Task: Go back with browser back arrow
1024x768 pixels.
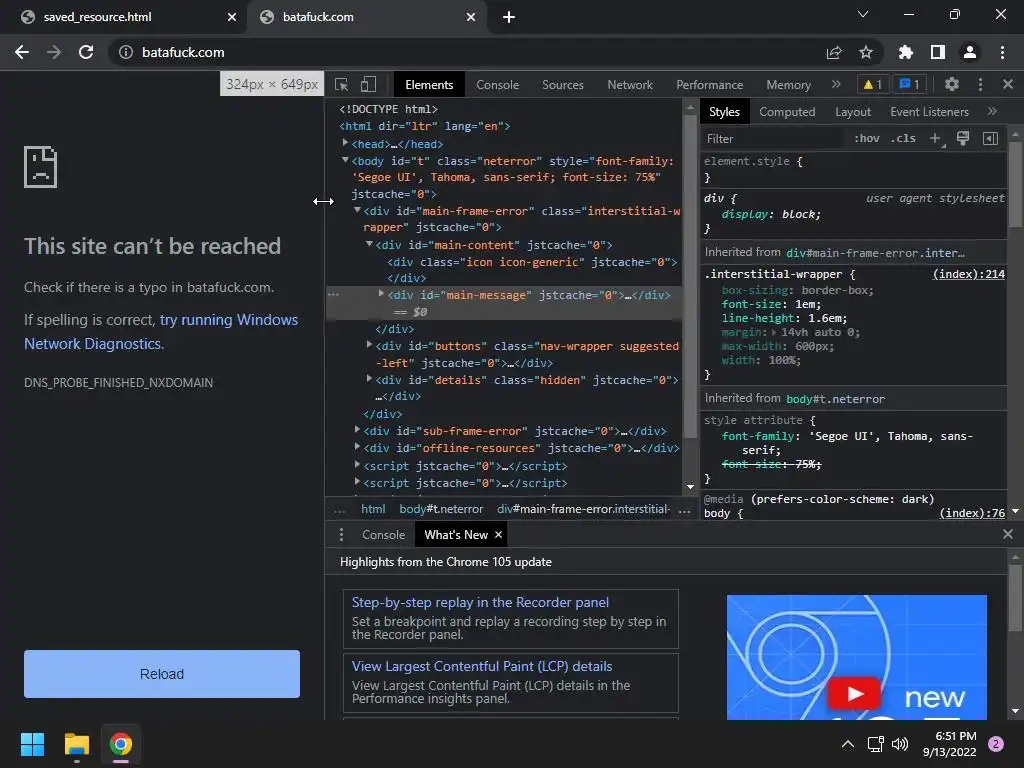Action: [x=22, y=52]
